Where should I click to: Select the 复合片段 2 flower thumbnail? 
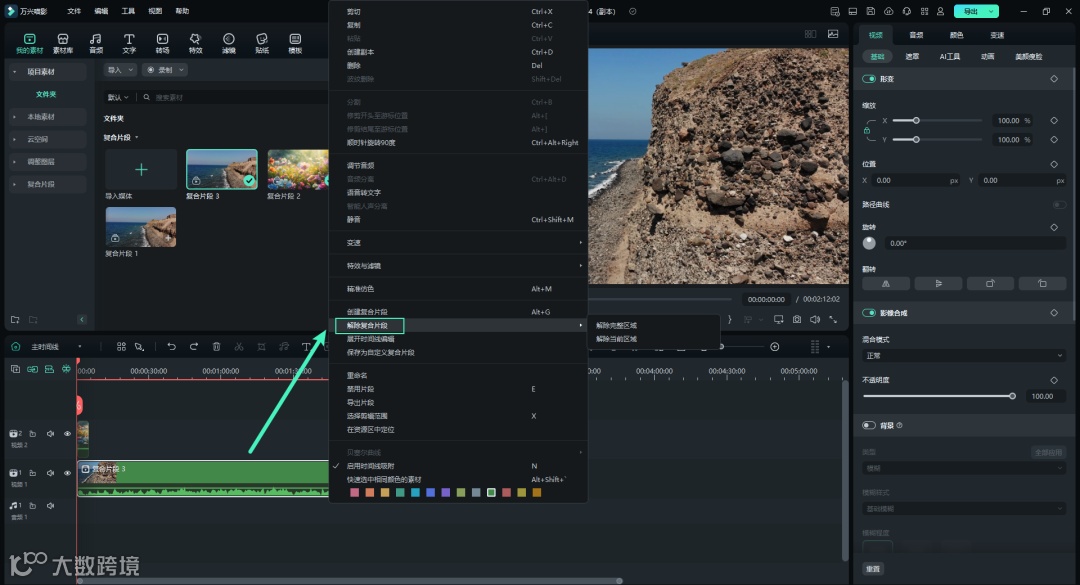coord(298,170)
